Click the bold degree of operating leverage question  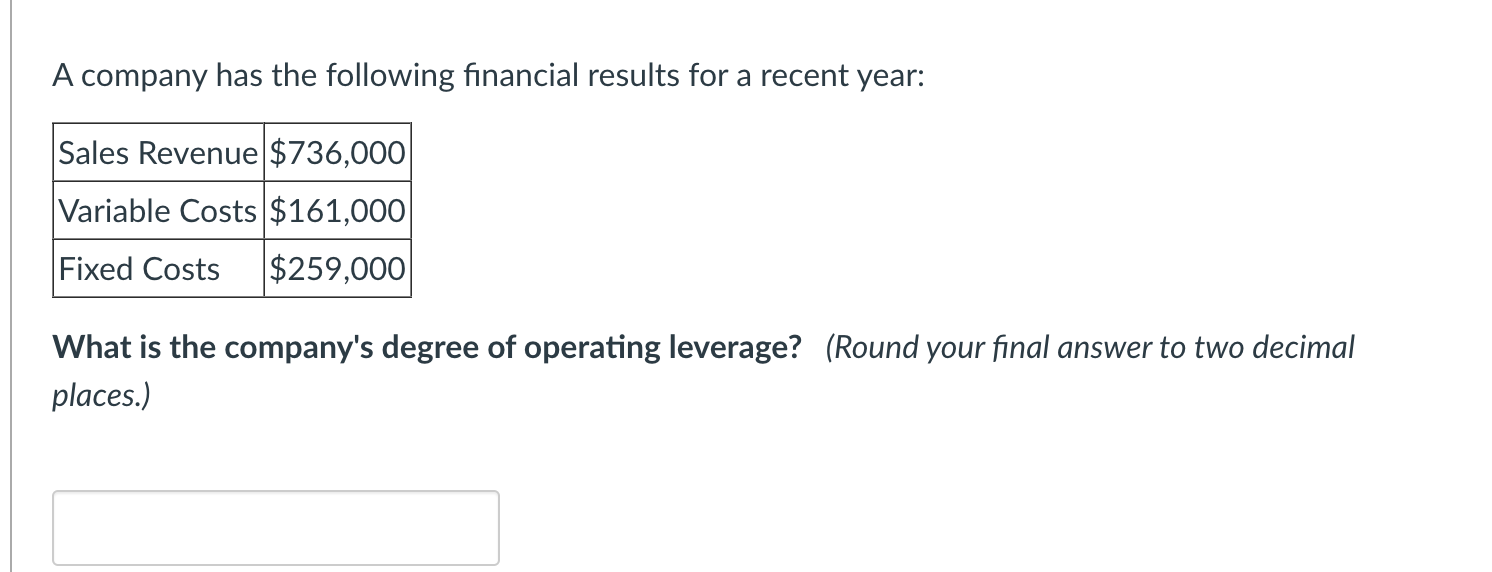pyautogui.click(x=428, y=348)
